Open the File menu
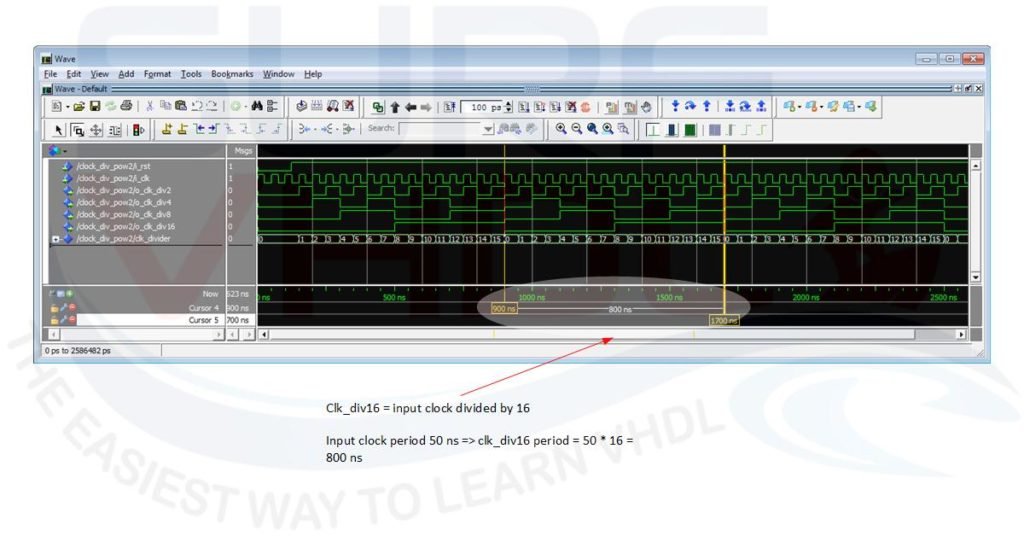 point(50,74)
